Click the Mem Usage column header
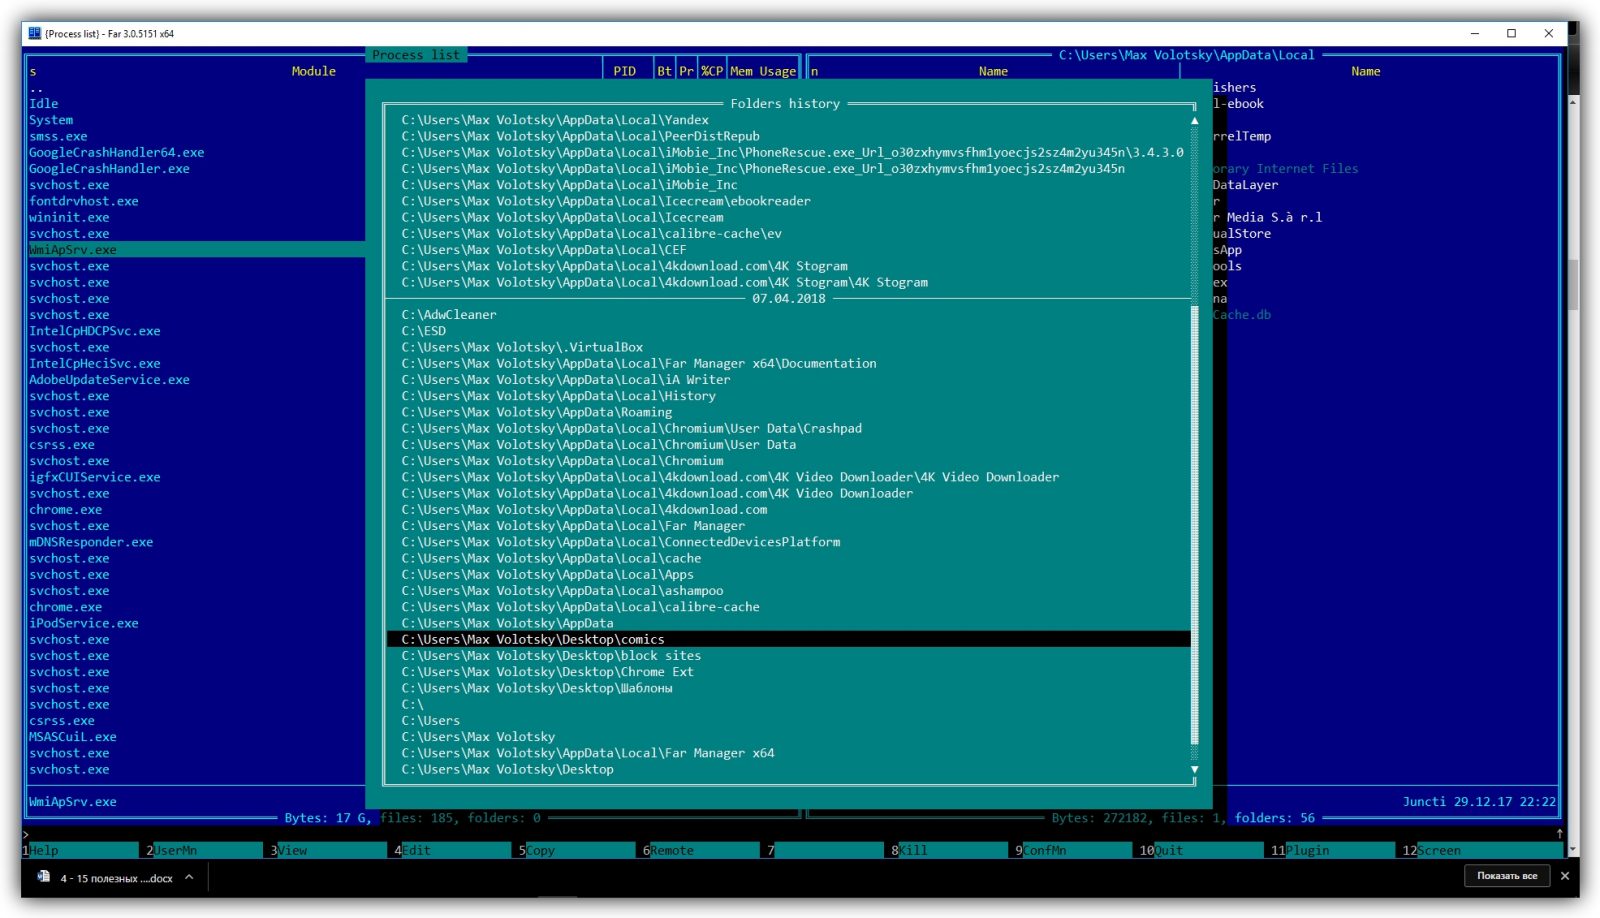Screen dimensions: 1600x918 click(762, 71)
